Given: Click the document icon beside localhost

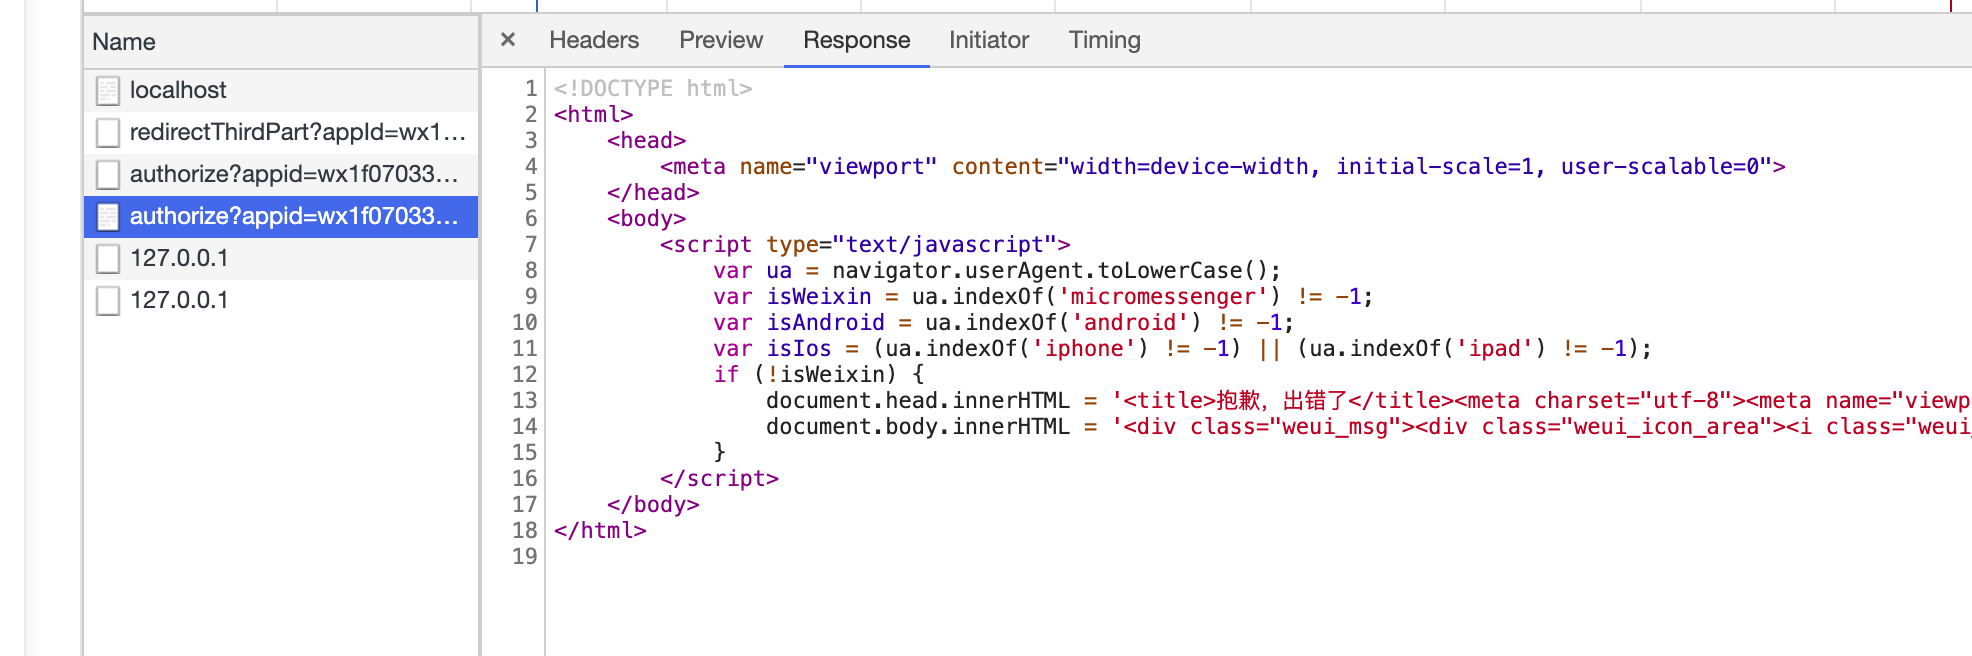Looking at the screenshot, I should [x=108, y=91].
